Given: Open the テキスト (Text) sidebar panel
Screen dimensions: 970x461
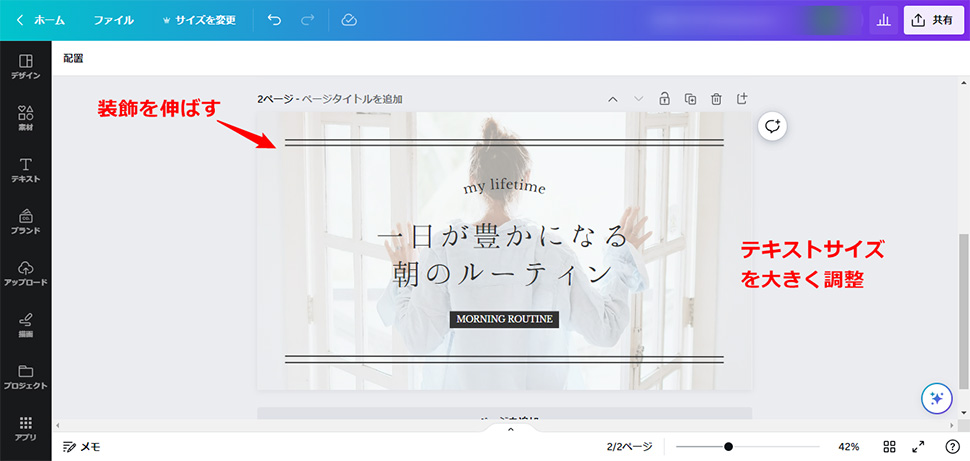Looking at the screenshot, I should coord(25,170).
